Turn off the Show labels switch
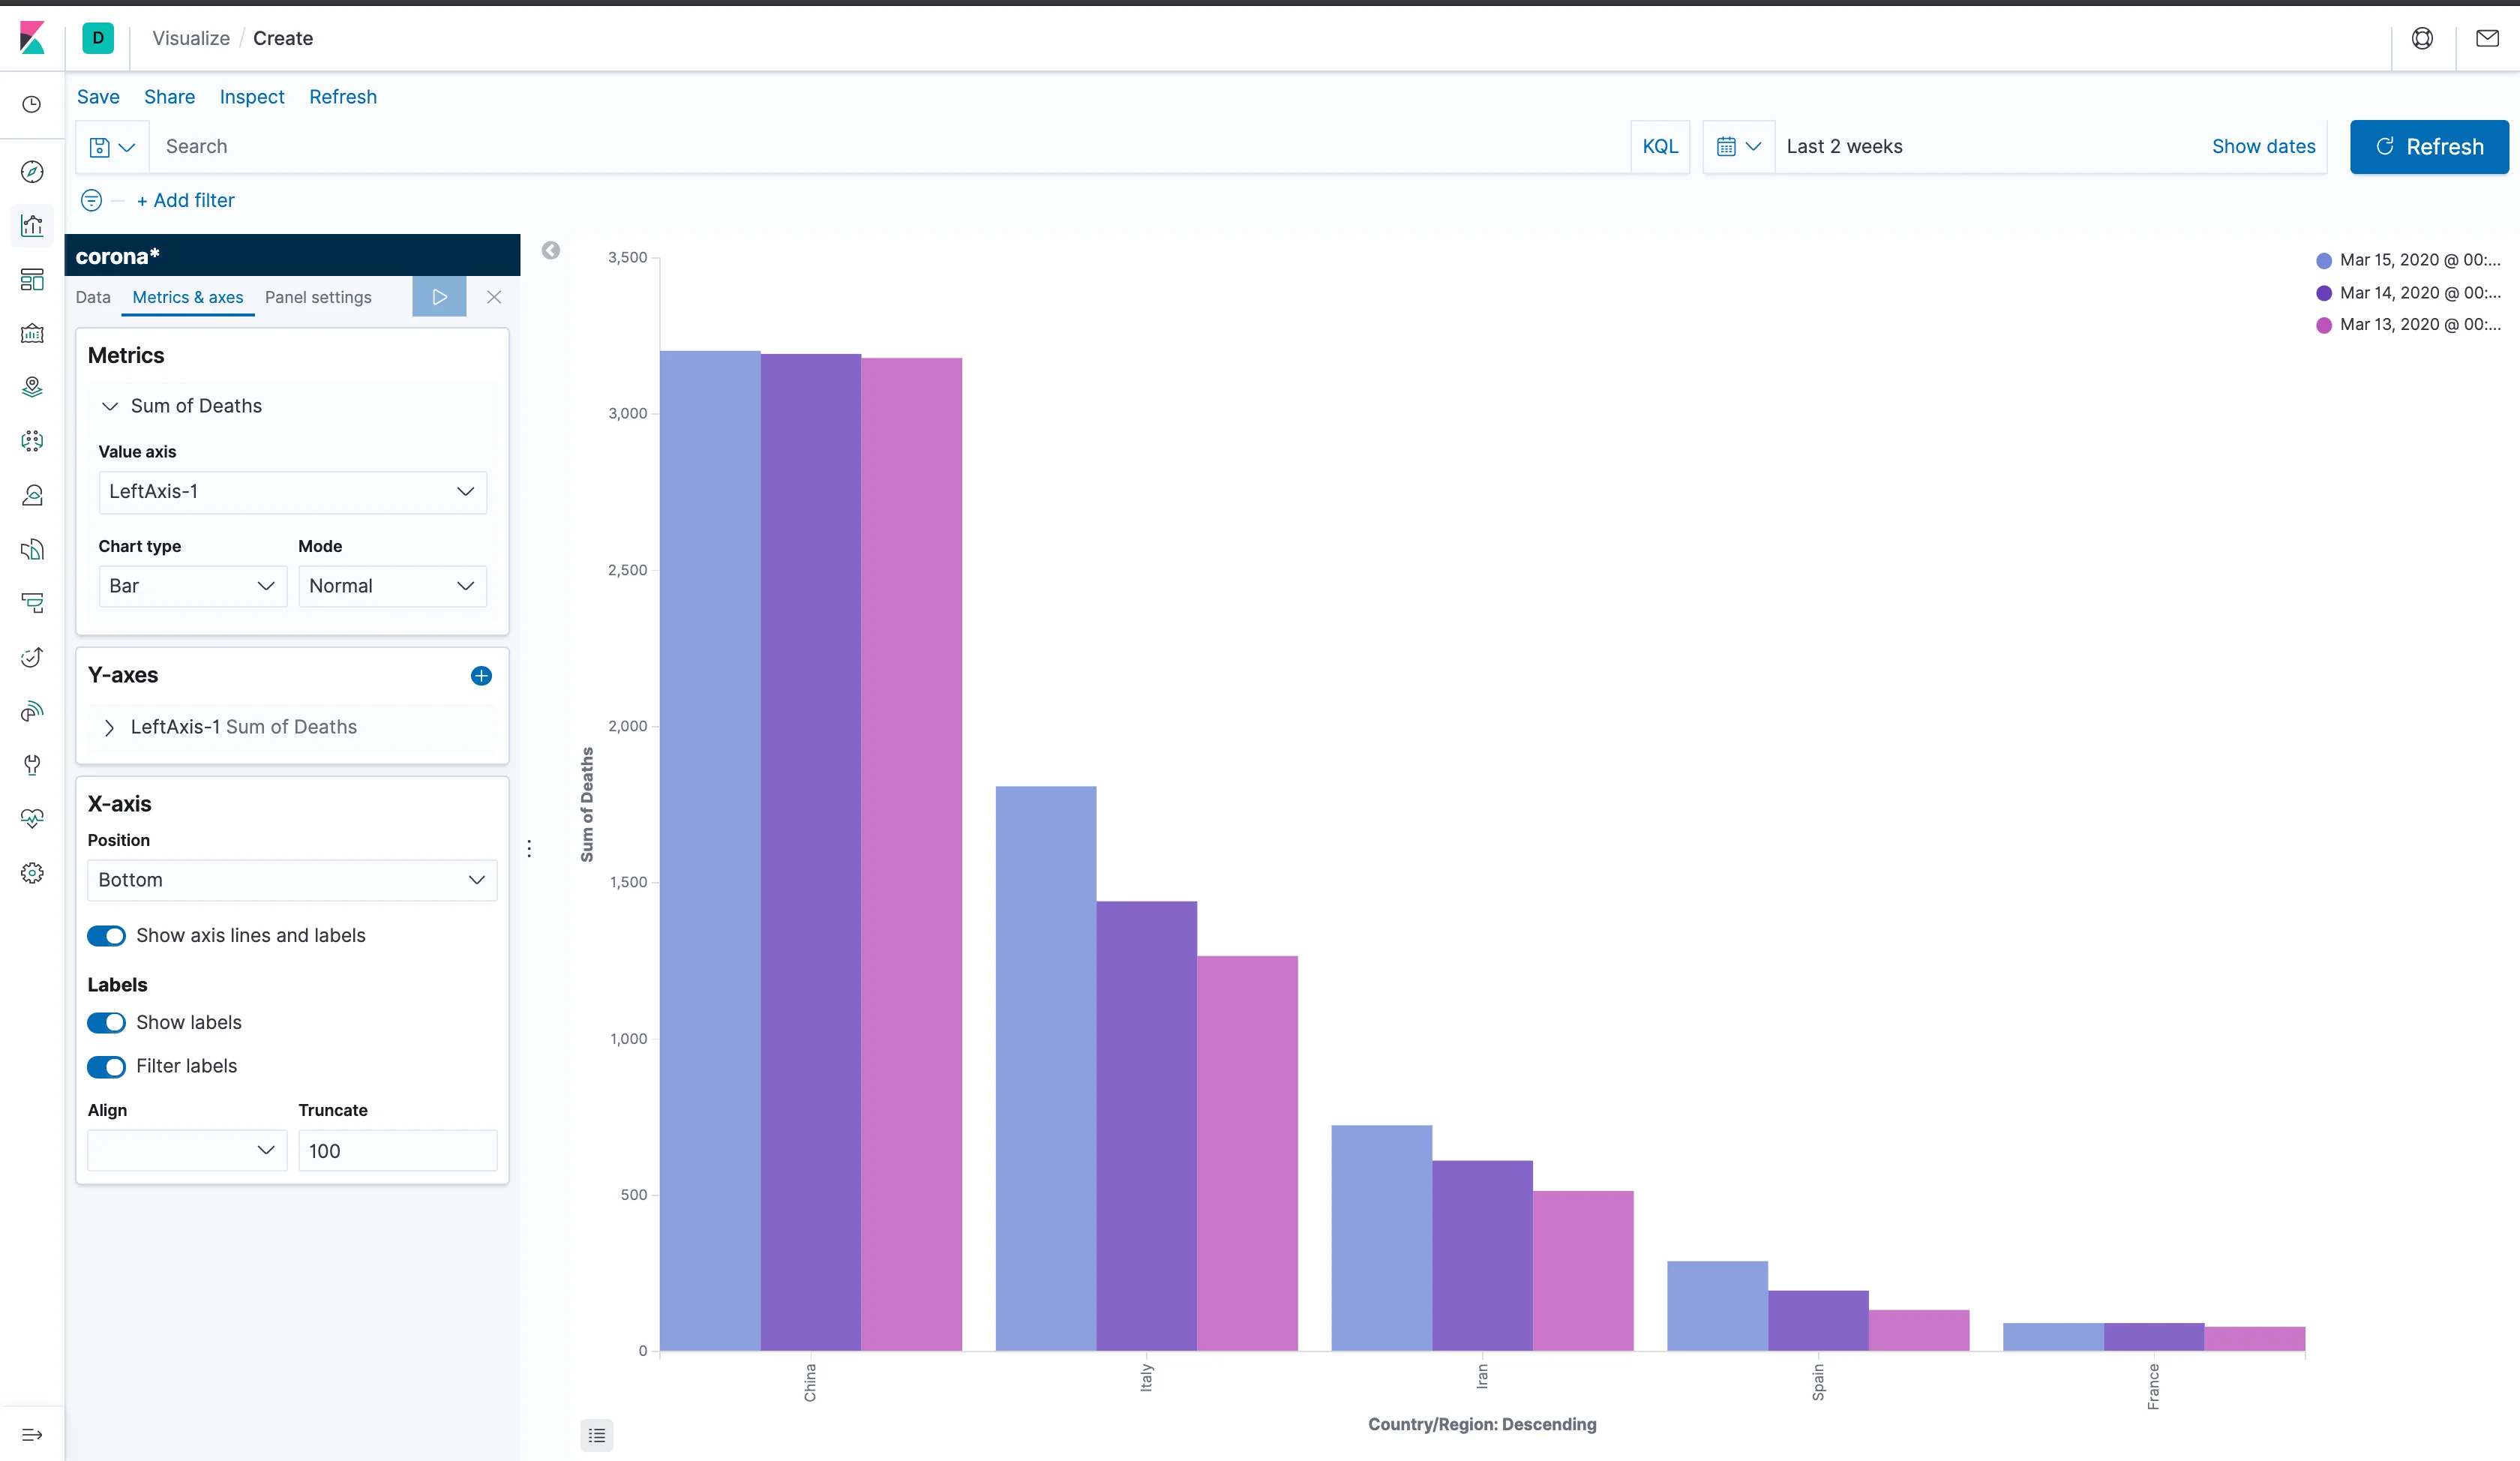 click(107, 1022)
